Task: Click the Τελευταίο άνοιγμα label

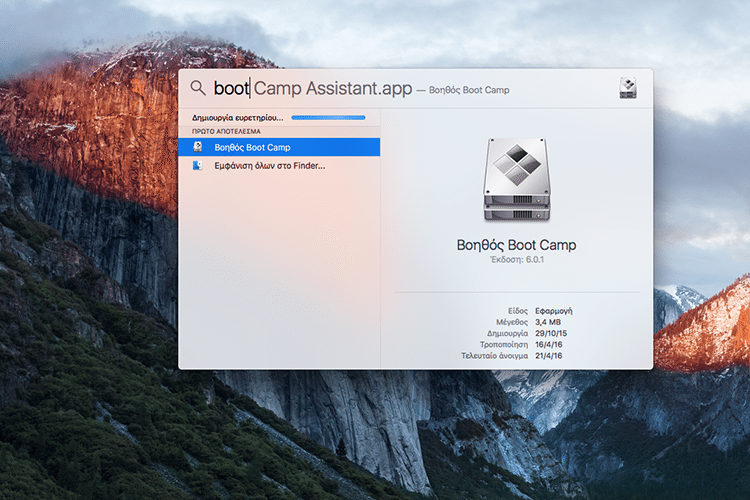Action: click(495, 356)
